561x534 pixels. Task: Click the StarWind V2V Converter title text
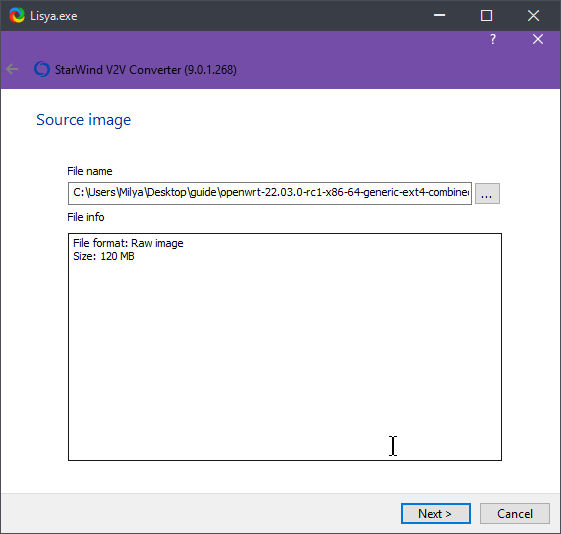146,69
